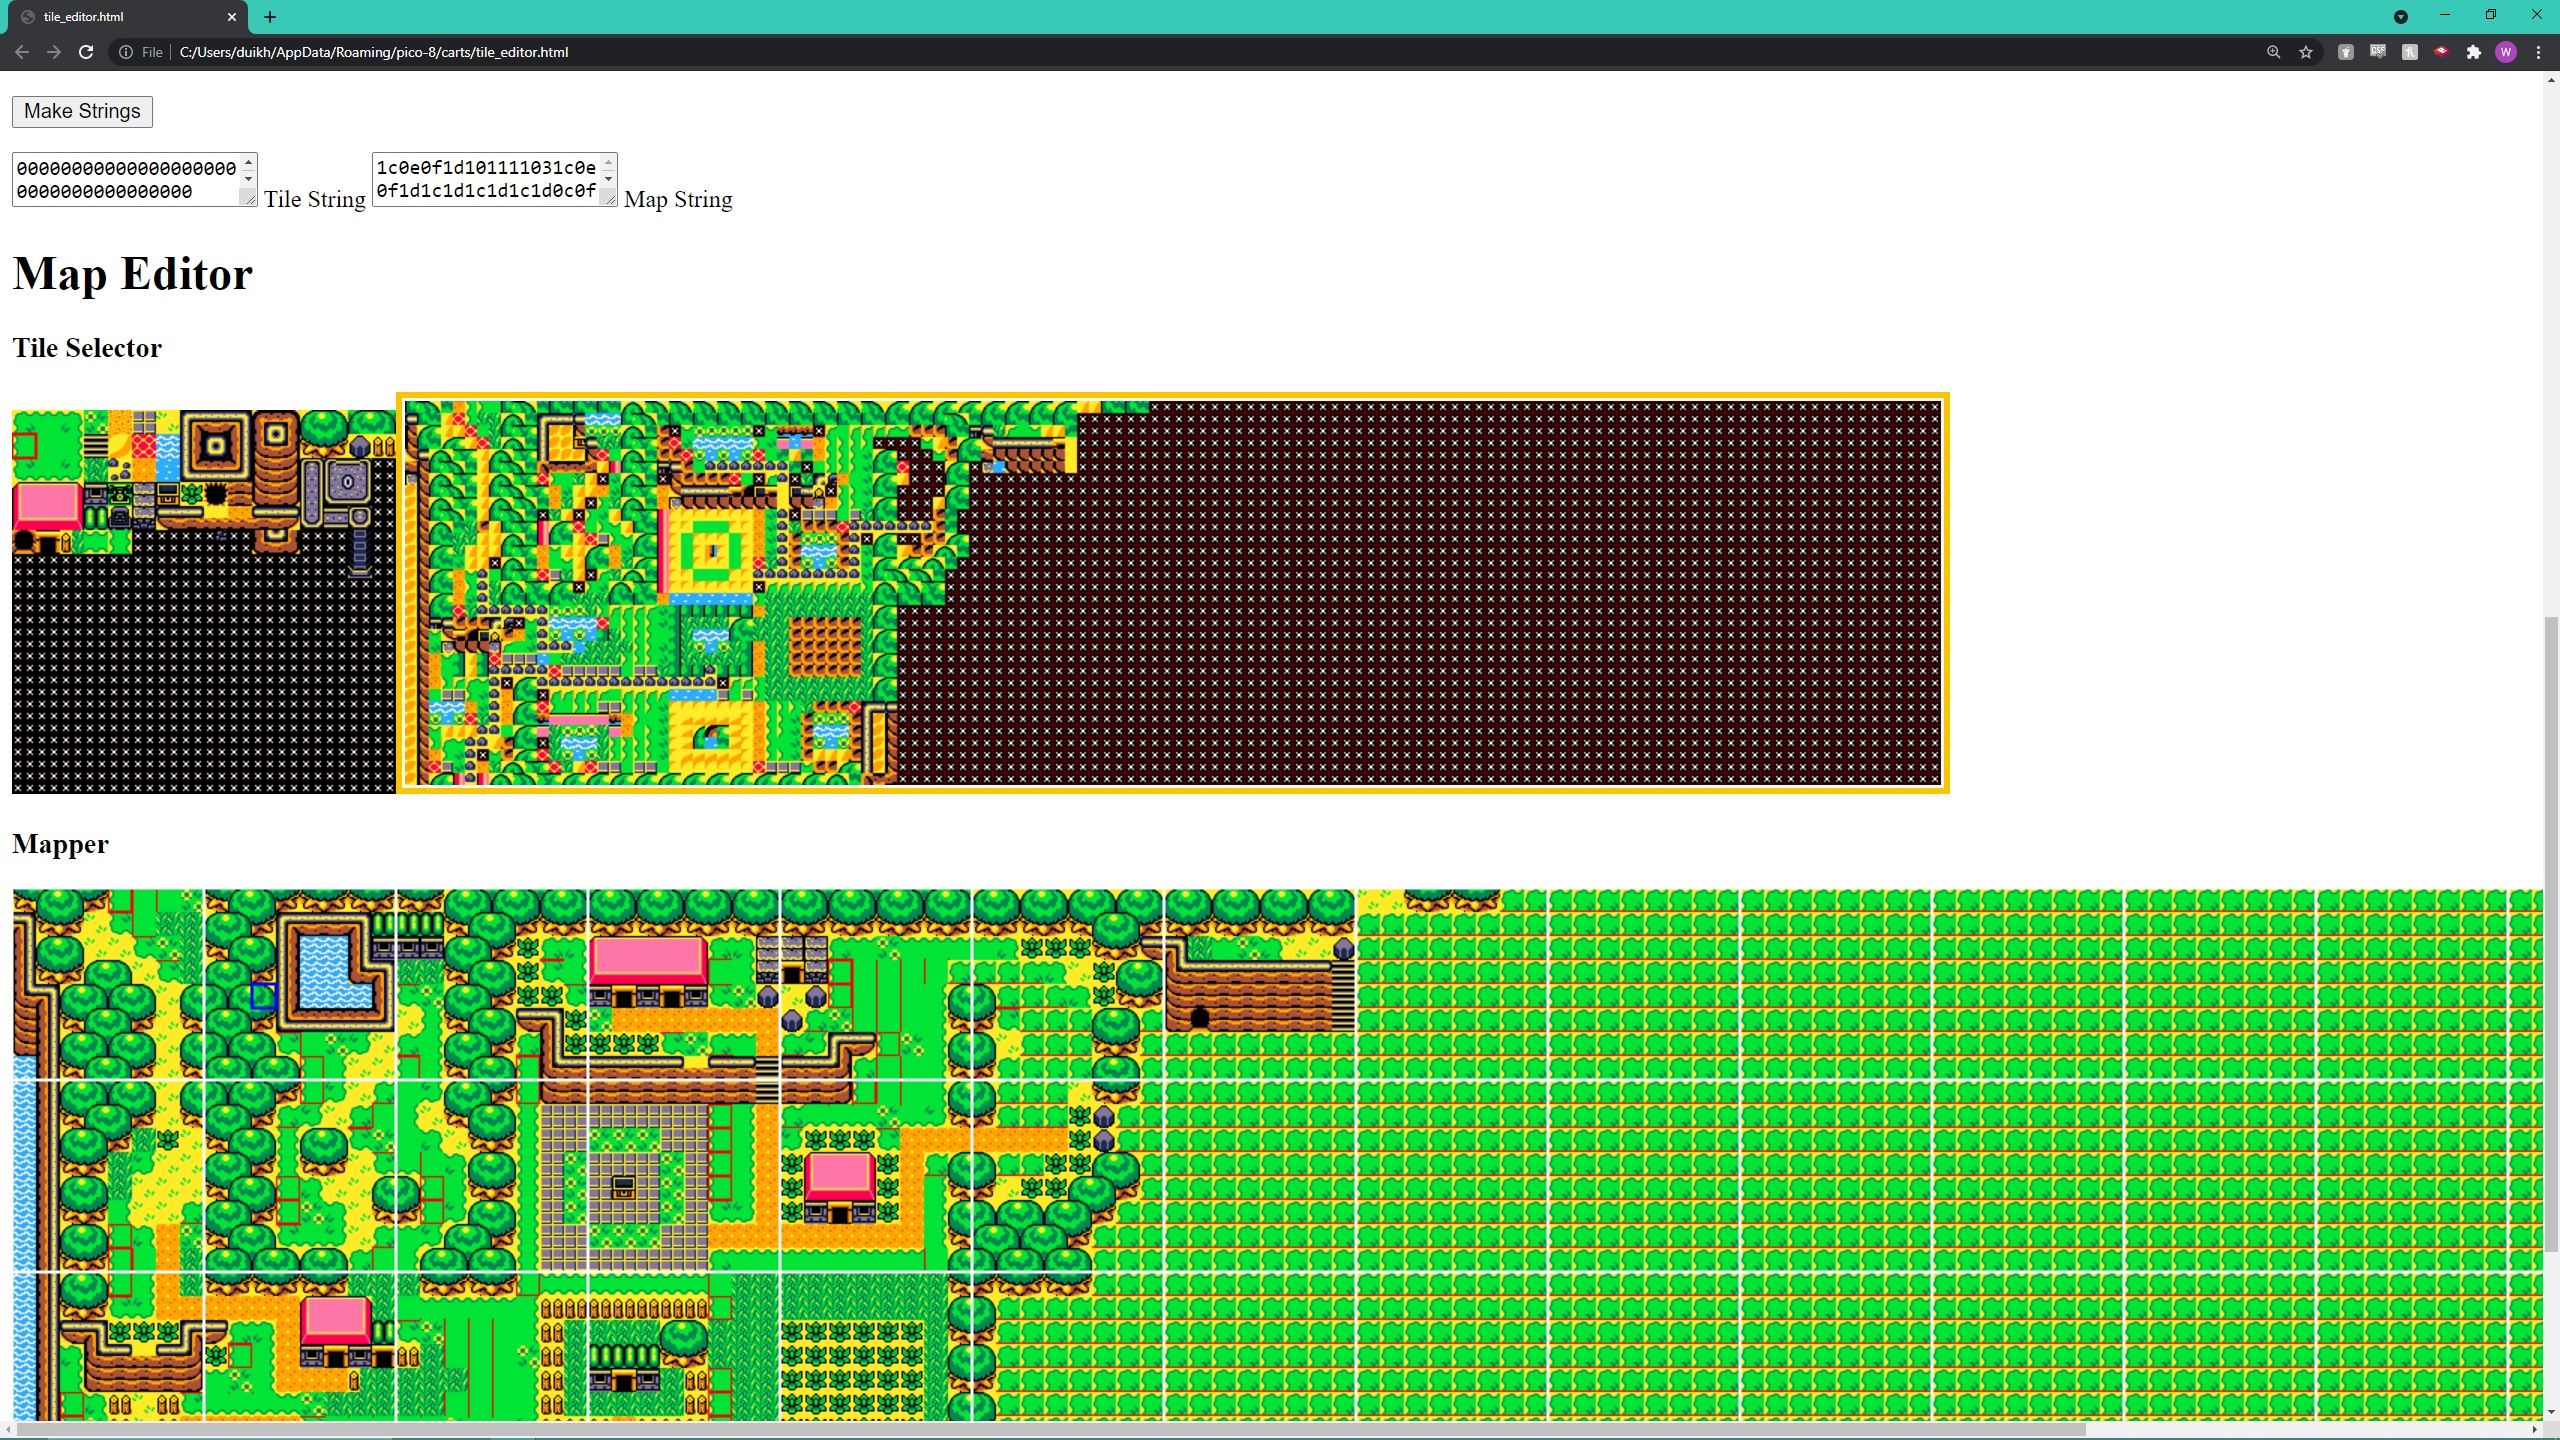Select the round tree tile in Tile Selector

tap(324, 434)
